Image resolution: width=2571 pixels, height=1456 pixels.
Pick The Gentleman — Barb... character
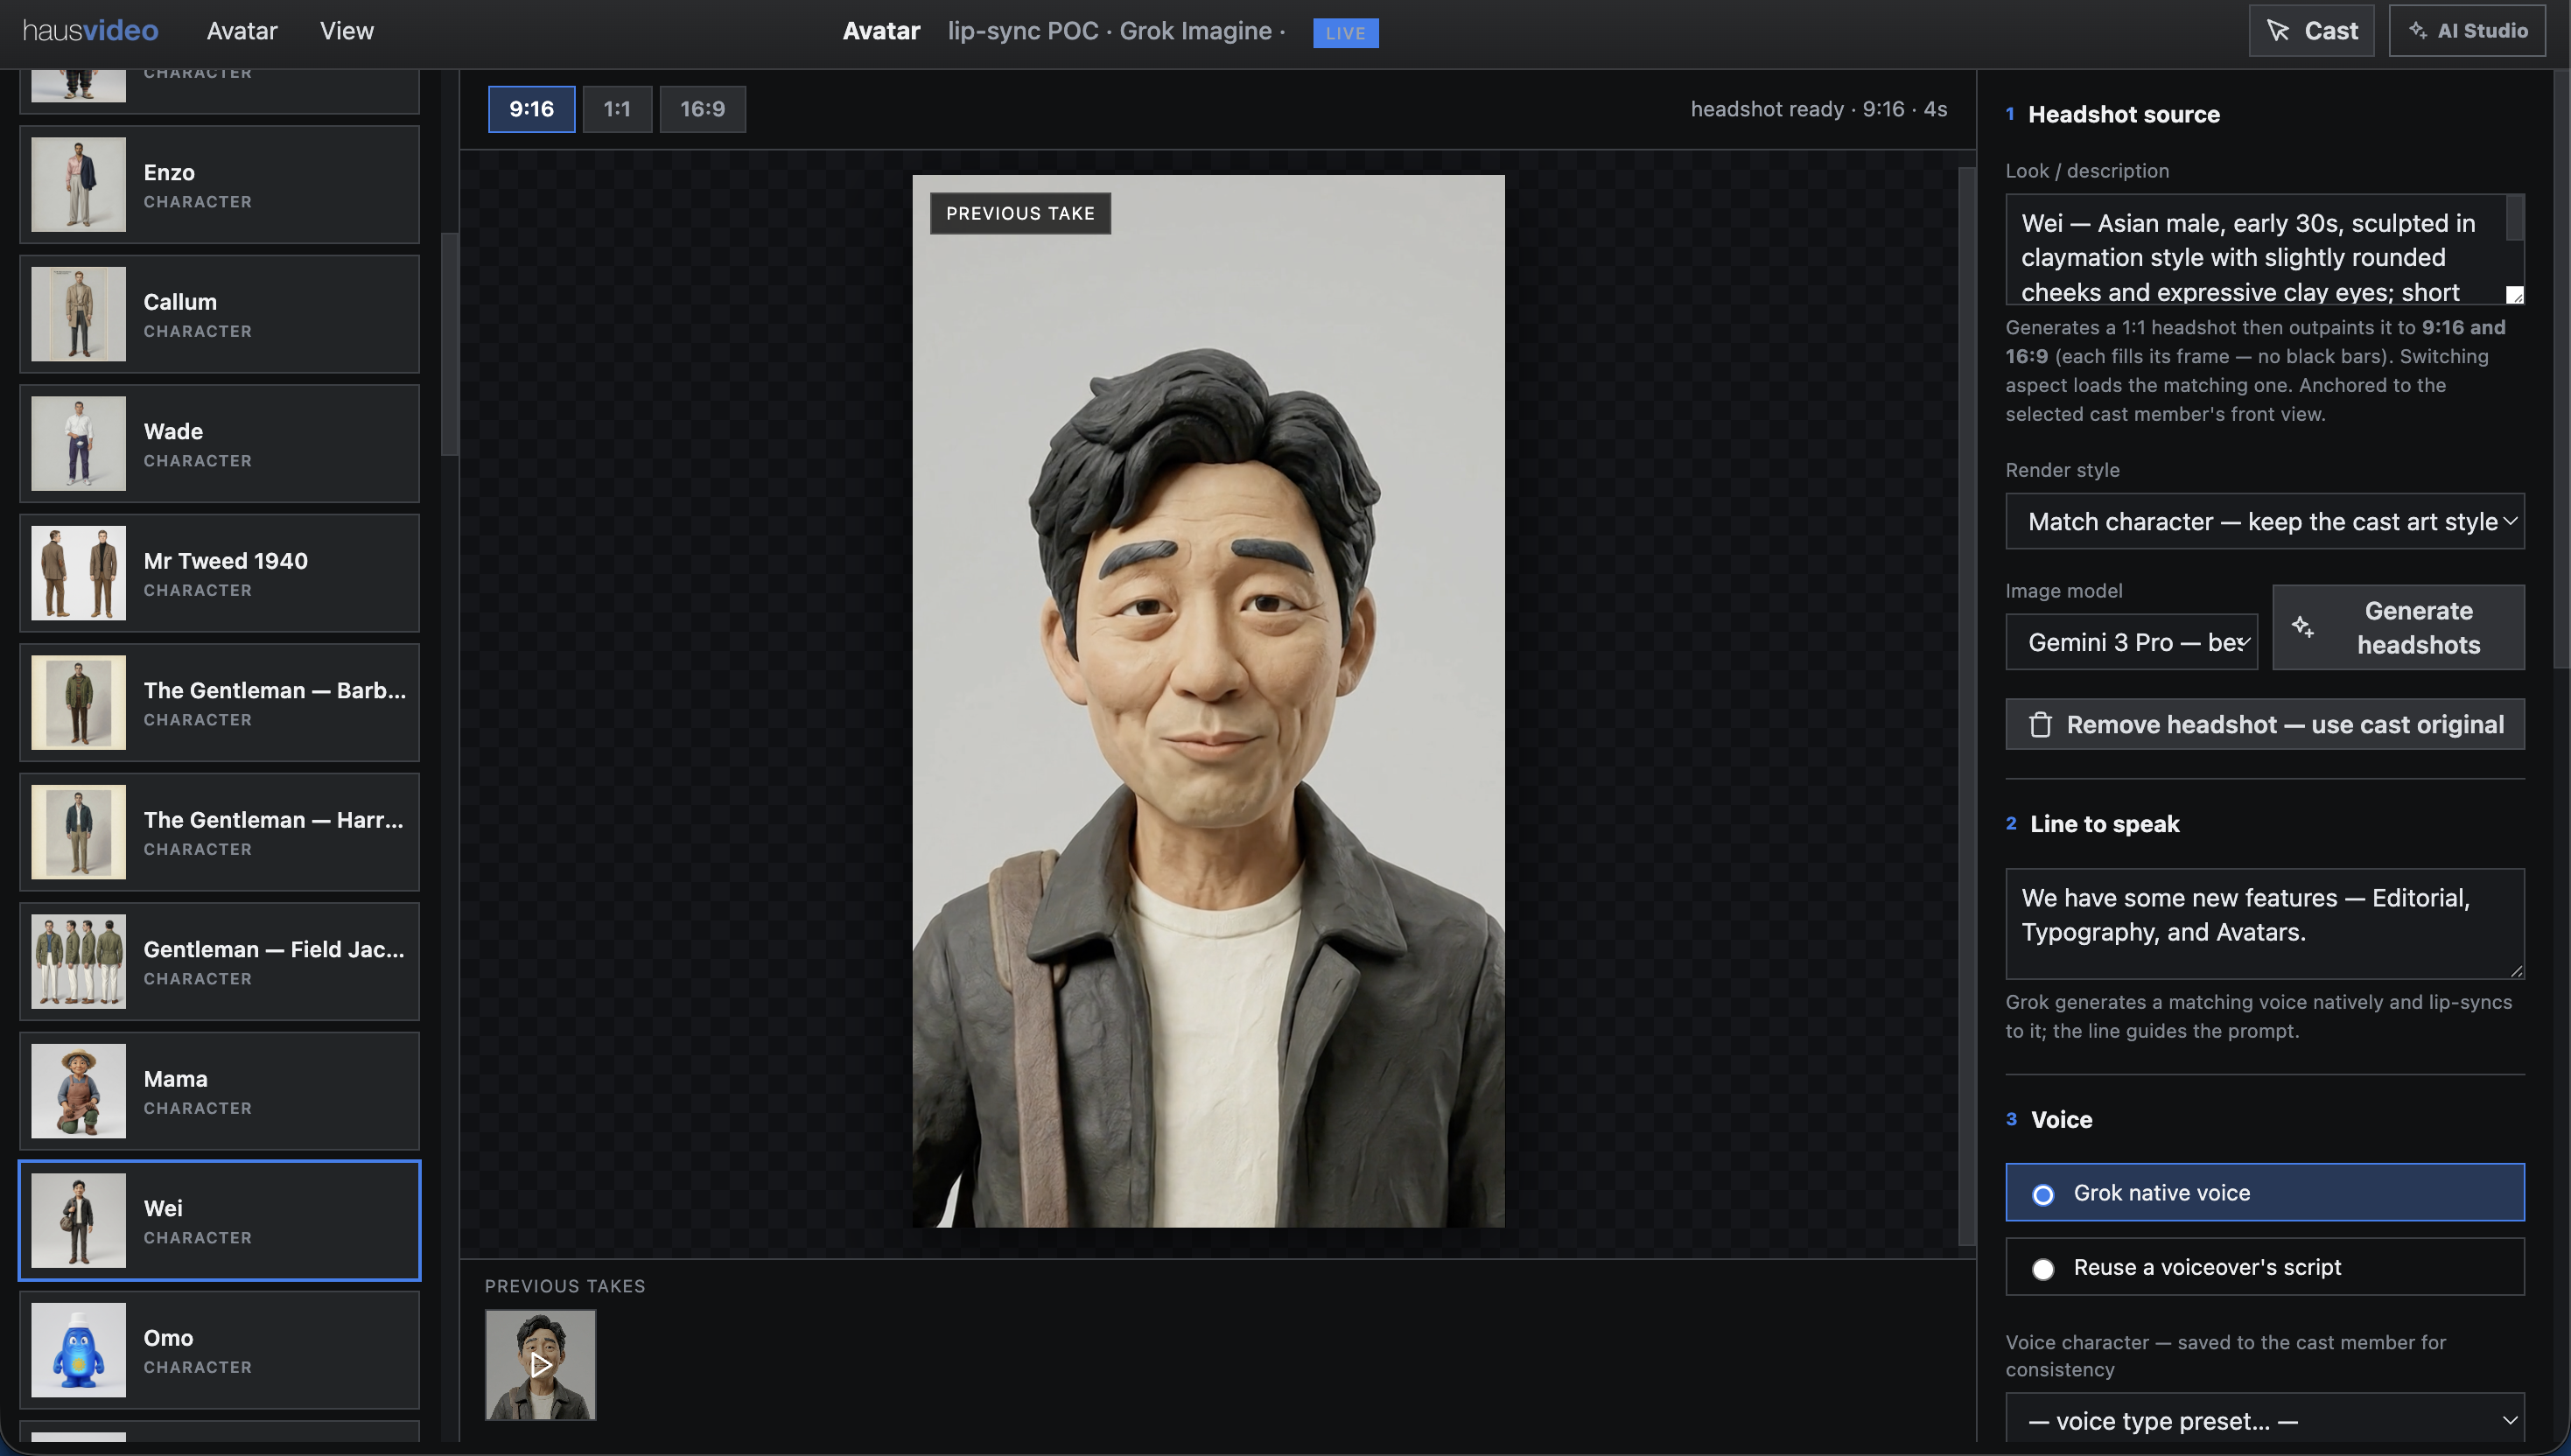219,702
